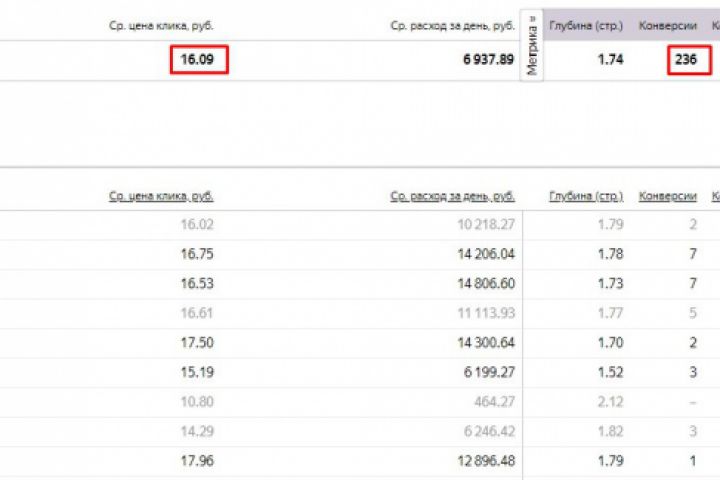Select the Ср. расход за день, руб. label in totals header
This screenshot has width=720, height=480.
pyautogui.click(x=452, y=26)
